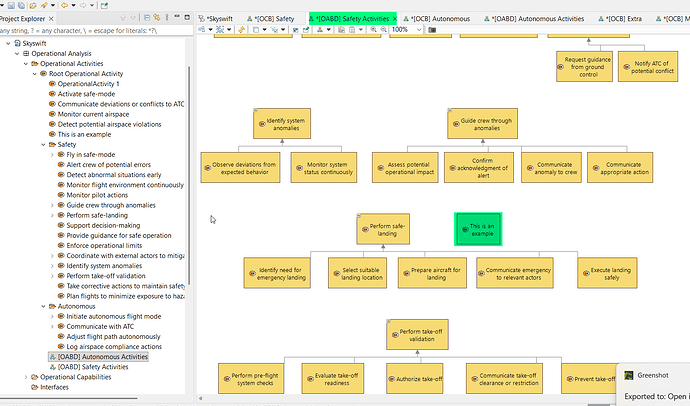Viewport: 690px width, 406px height.
Task: Click the back navigation arrow in toolbar
Action: click(66, 4)
